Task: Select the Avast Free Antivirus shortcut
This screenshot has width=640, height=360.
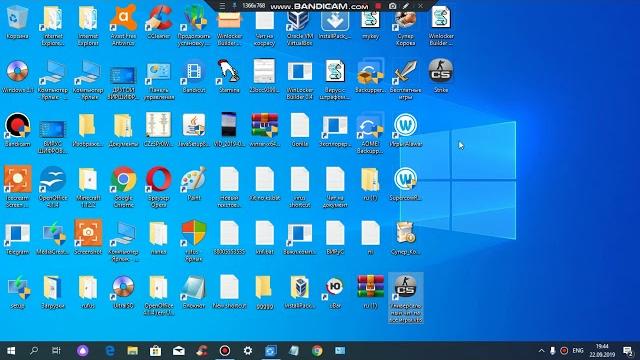Action: [123, 25]
